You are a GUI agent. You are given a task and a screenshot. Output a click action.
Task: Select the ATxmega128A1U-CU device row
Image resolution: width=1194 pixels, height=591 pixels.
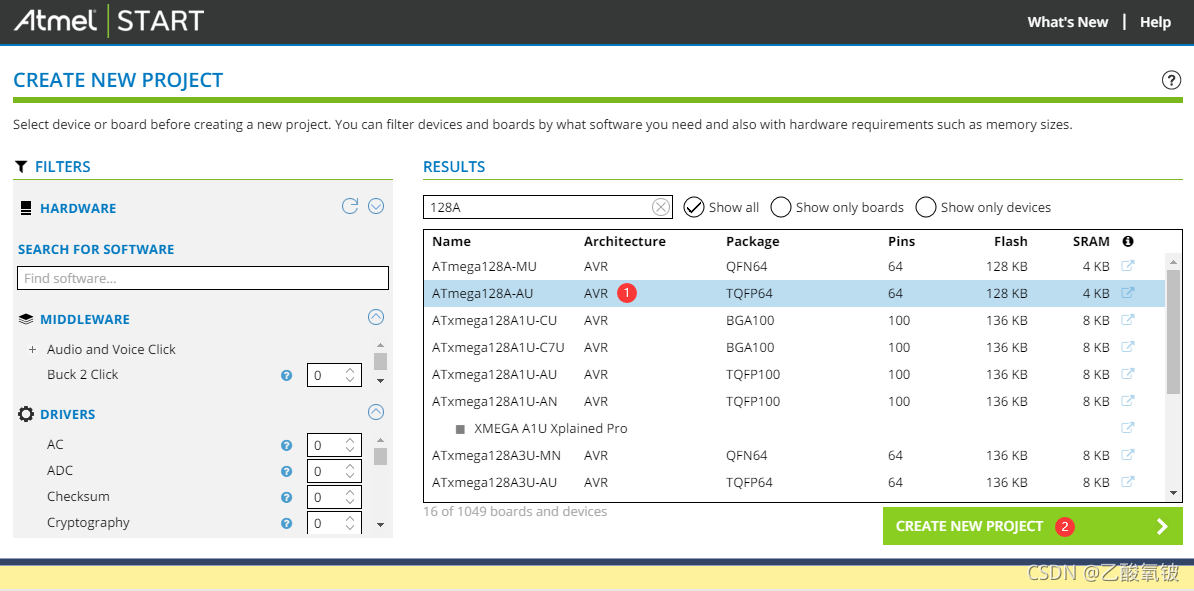(x=794, y=321)
